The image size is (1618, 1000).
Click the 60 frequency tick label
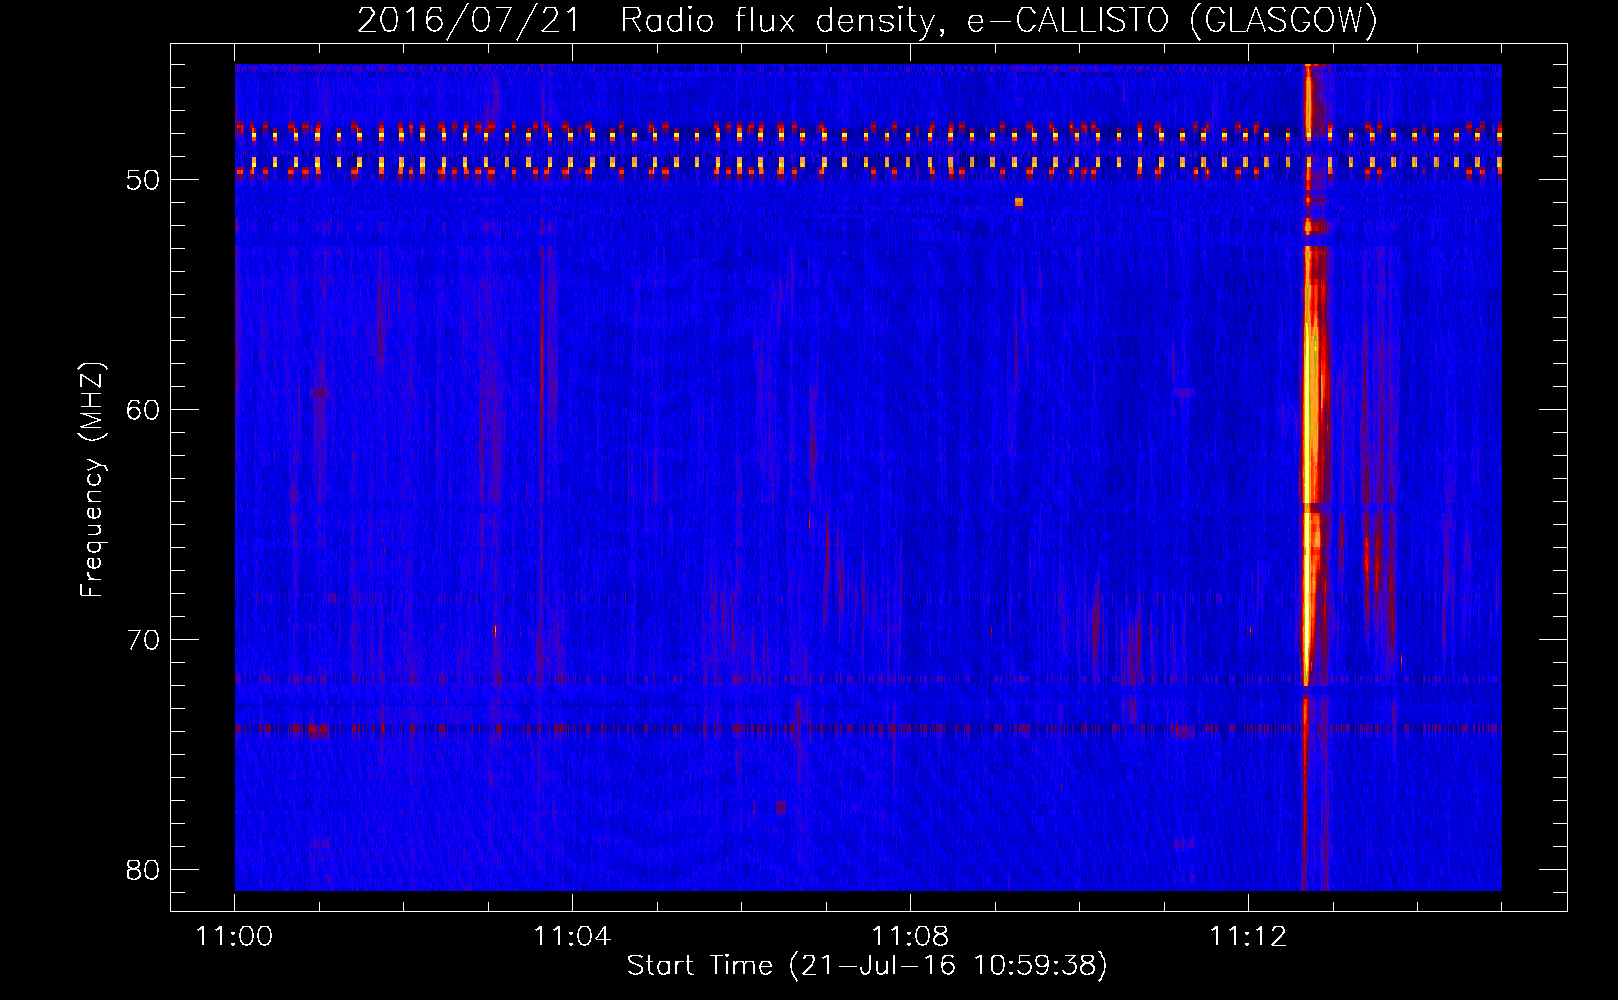(x=144, y=410)
